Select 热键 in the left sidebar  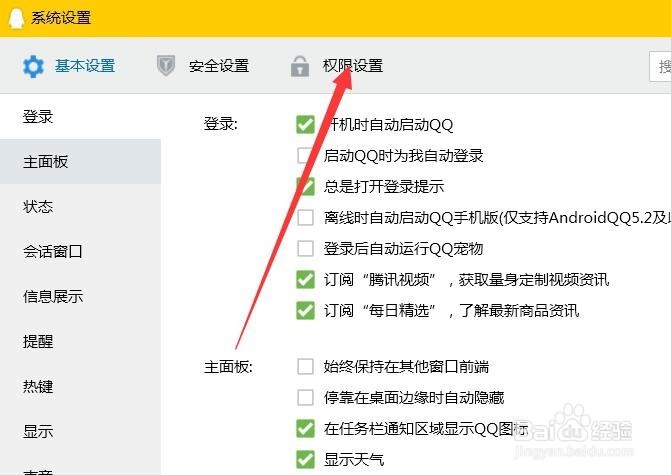pyautogui.click(x=80, y=386)
